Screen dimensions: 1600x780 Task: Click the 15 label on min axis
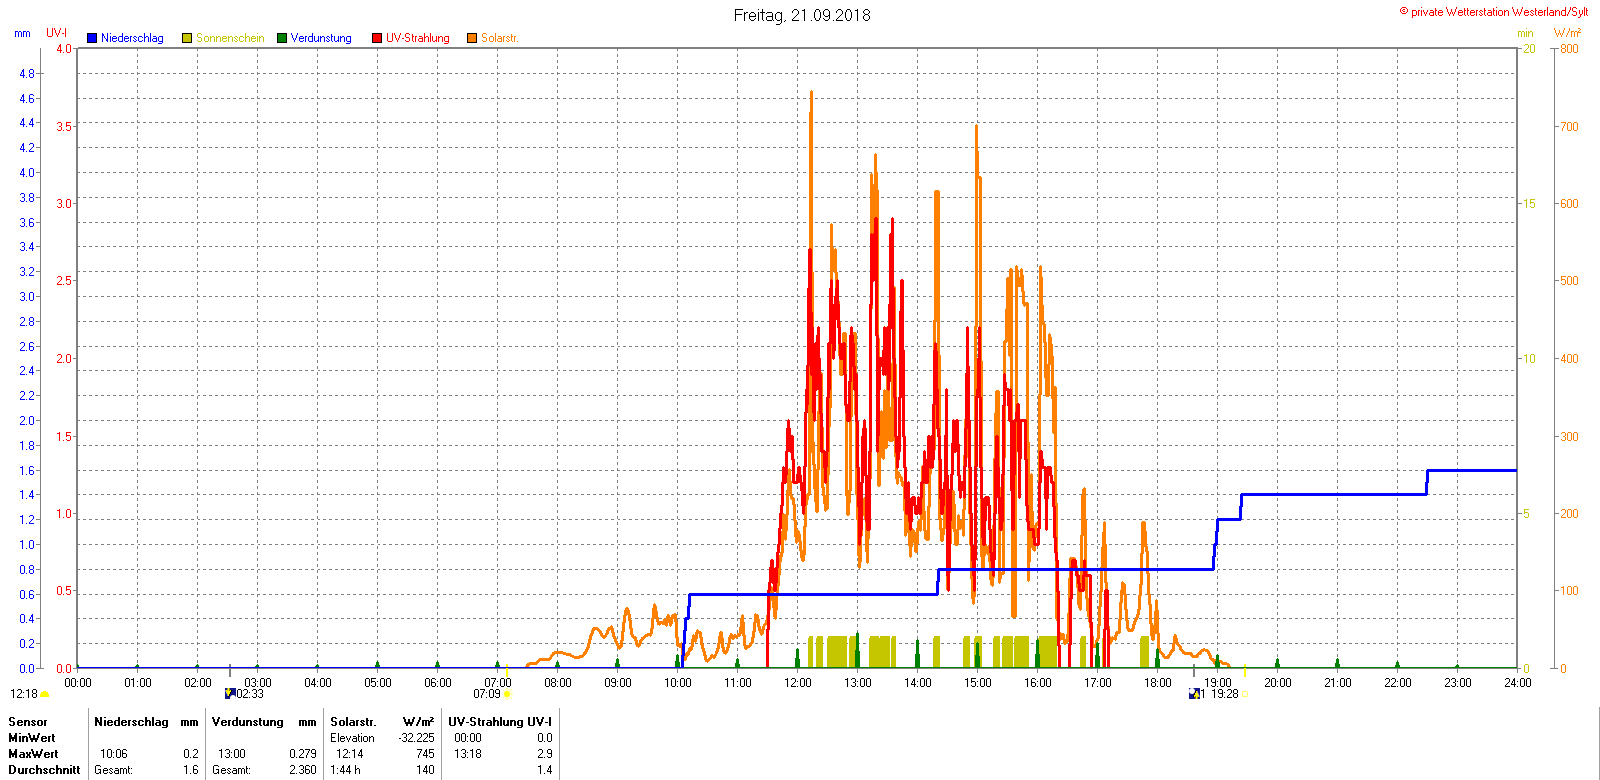click(1529, 204)
